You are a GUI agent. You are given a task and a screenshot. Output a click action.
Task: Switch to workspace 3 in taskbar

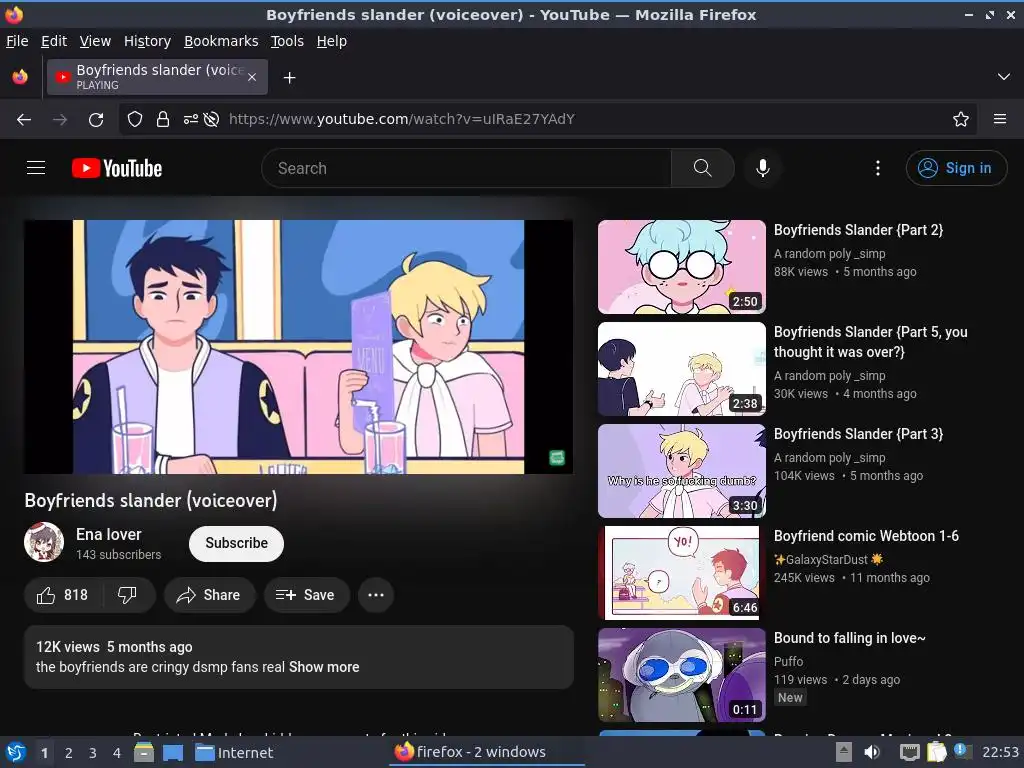[x=93, y=753]
